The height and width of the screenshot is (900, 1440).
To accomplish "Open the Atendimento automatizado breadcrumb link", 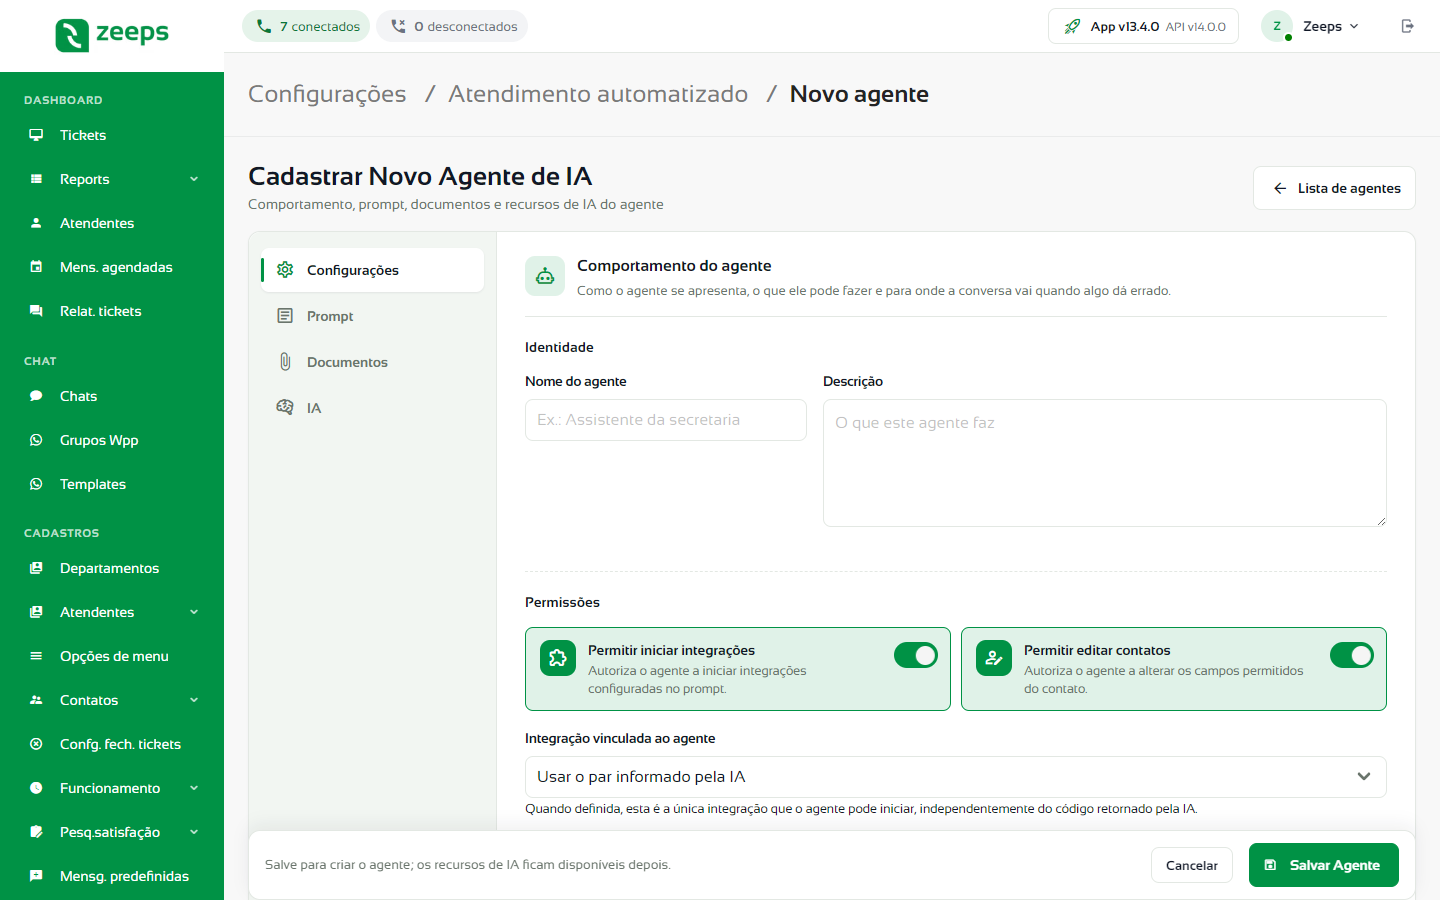I will point(598,94).
